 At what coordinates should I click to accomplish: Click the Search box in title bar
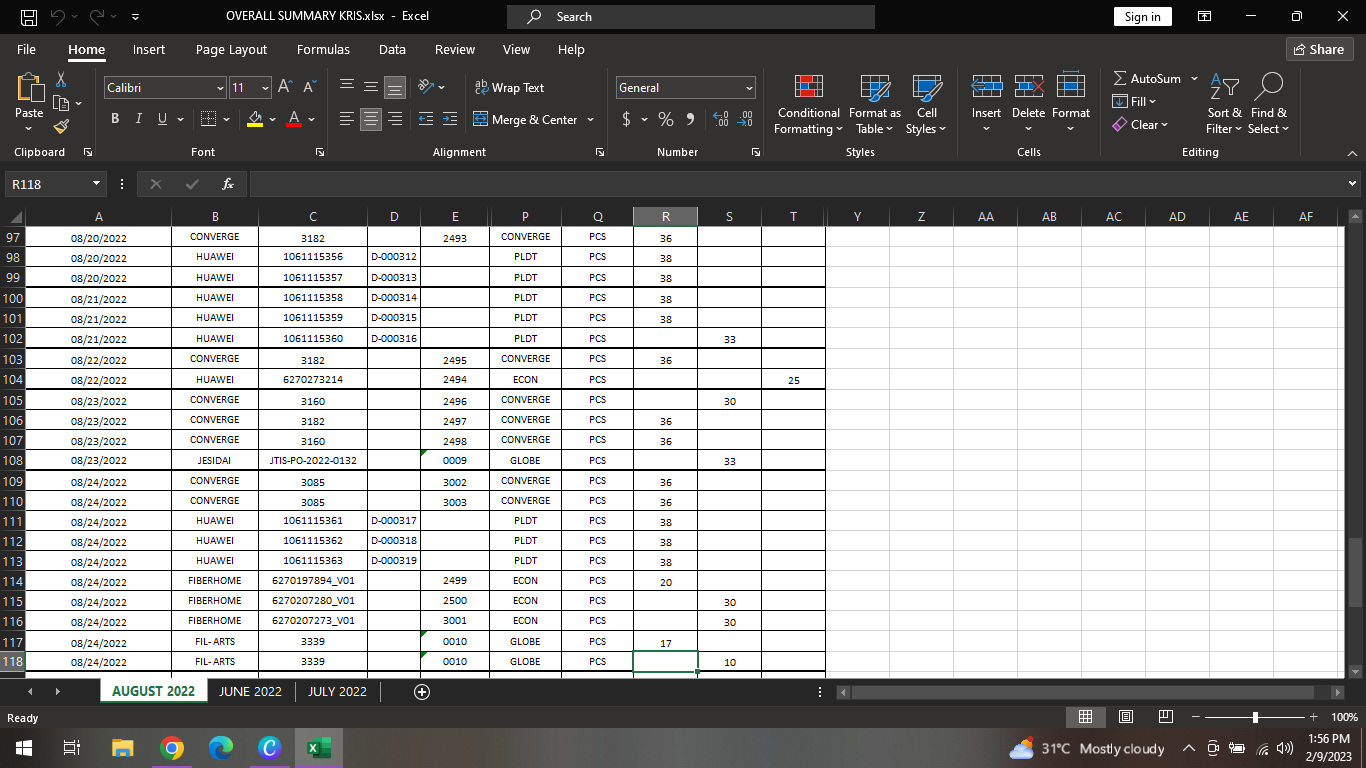(691, 17)
